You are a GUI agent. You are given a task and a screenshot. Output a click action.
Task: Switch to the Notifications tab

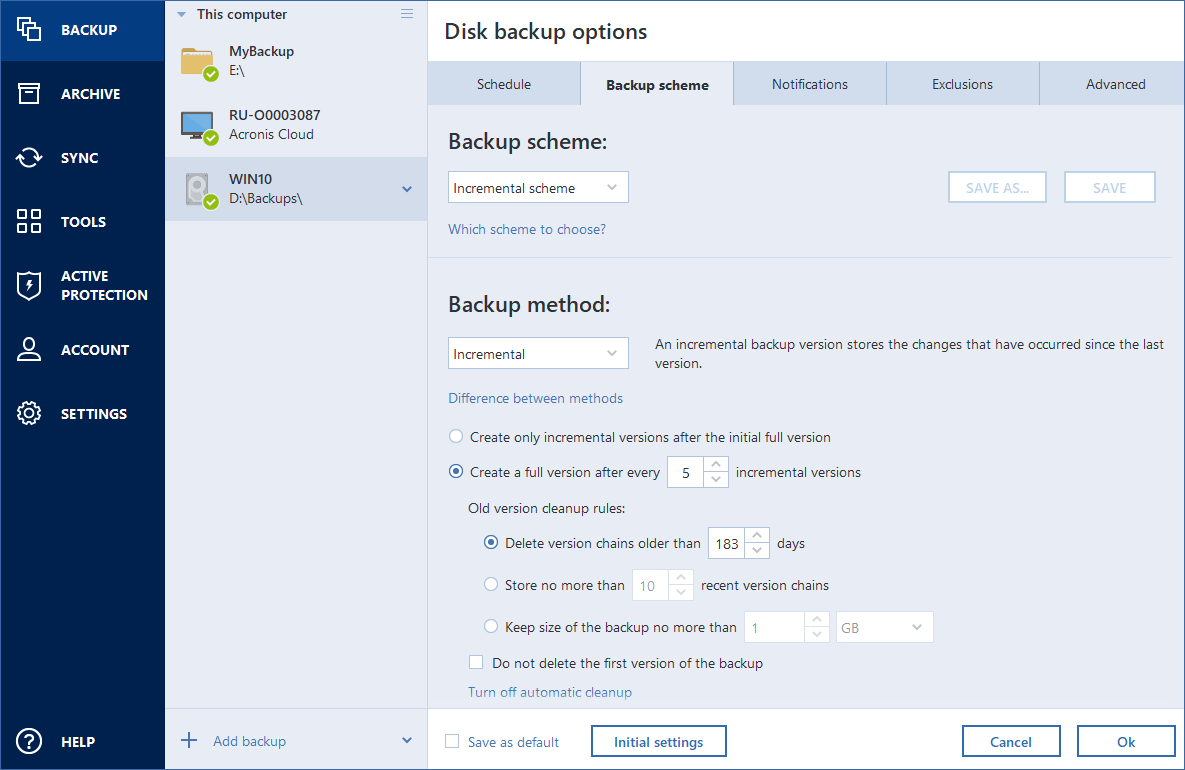[x=809, y=84]
